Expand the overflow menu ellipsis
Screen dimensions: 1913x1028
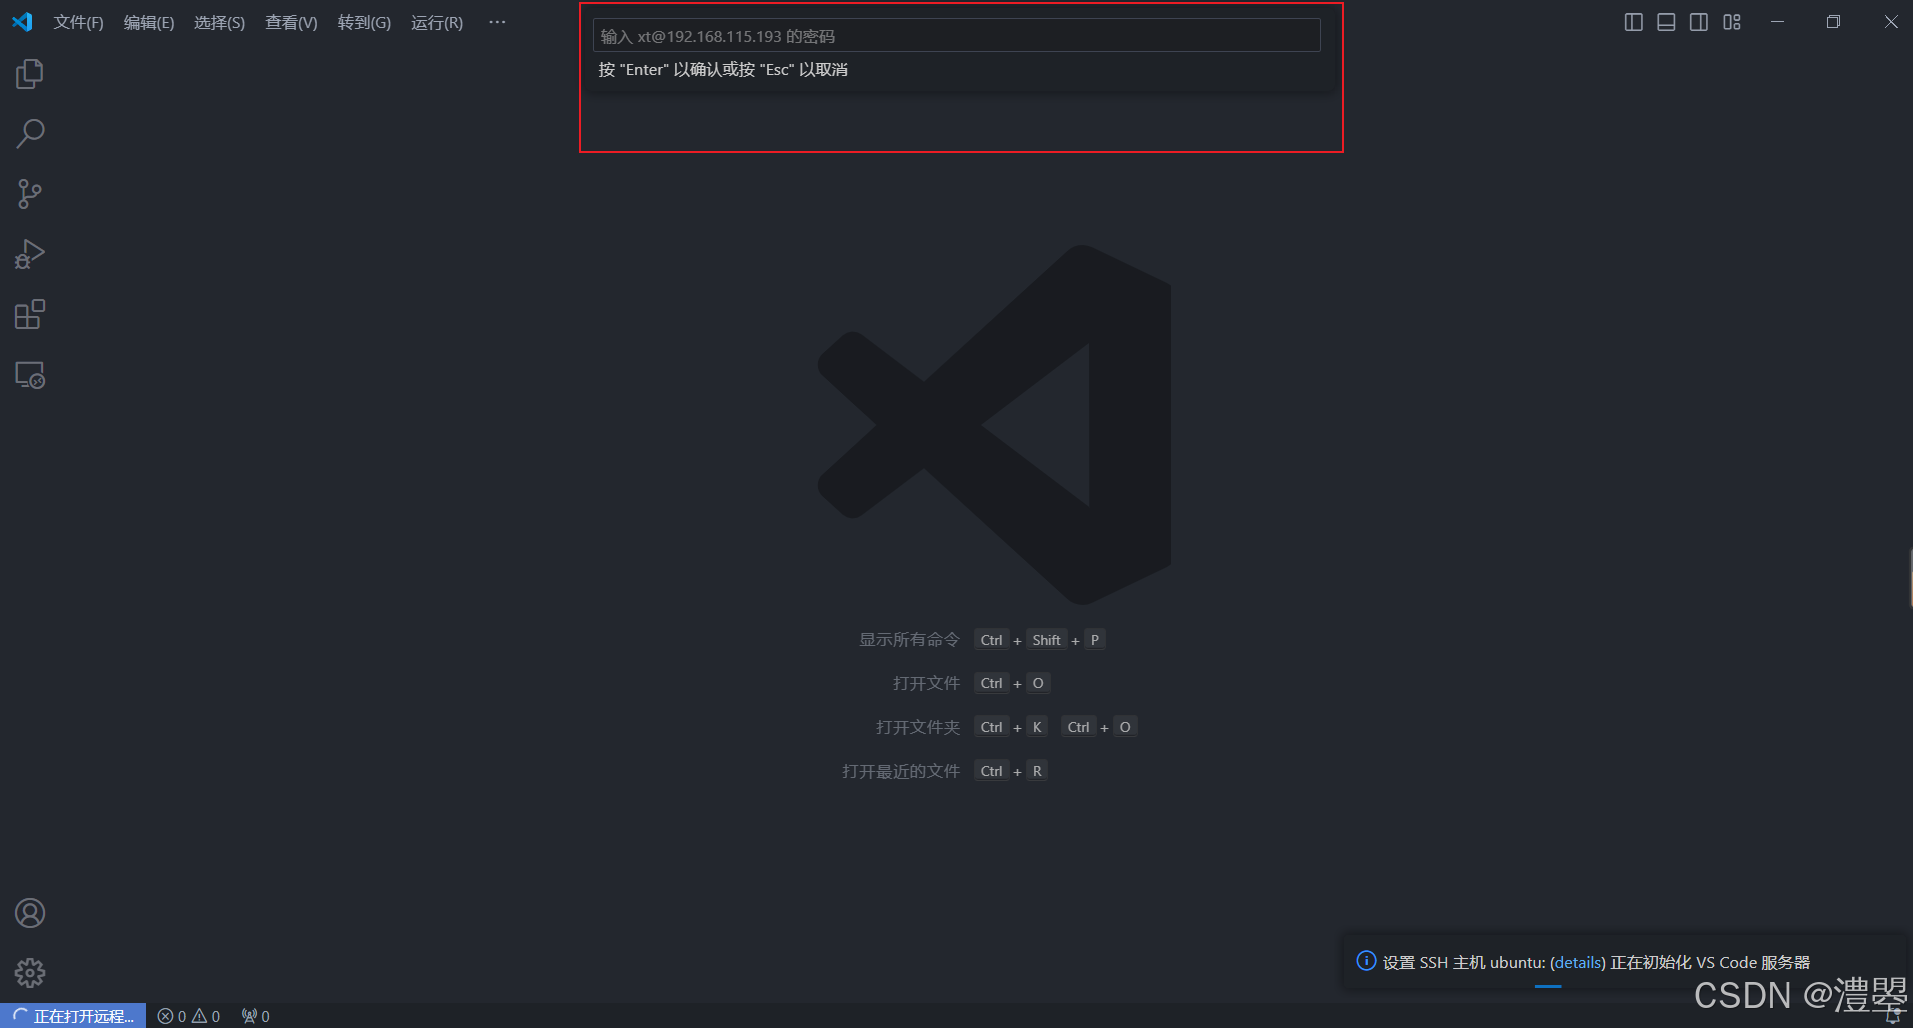coord(497,22)
